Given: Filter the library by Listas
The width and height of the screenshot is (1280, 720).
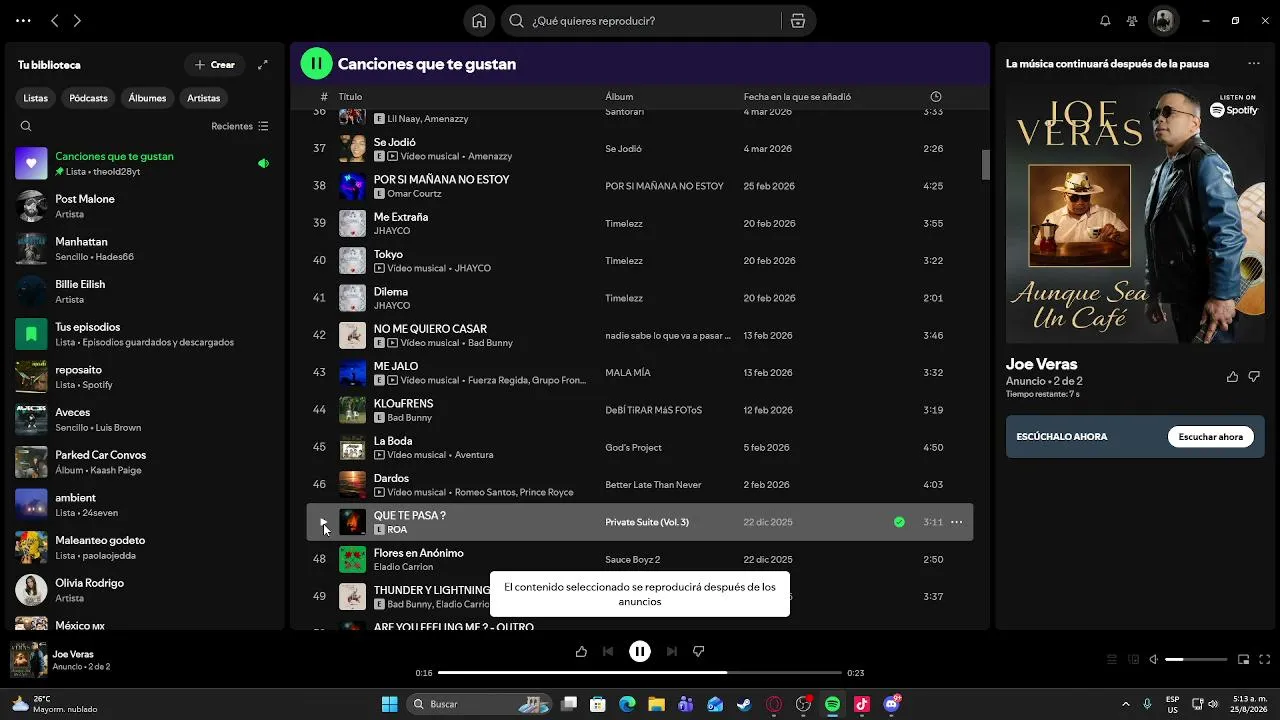Looking at the screenshot, I should pos(36,98).
